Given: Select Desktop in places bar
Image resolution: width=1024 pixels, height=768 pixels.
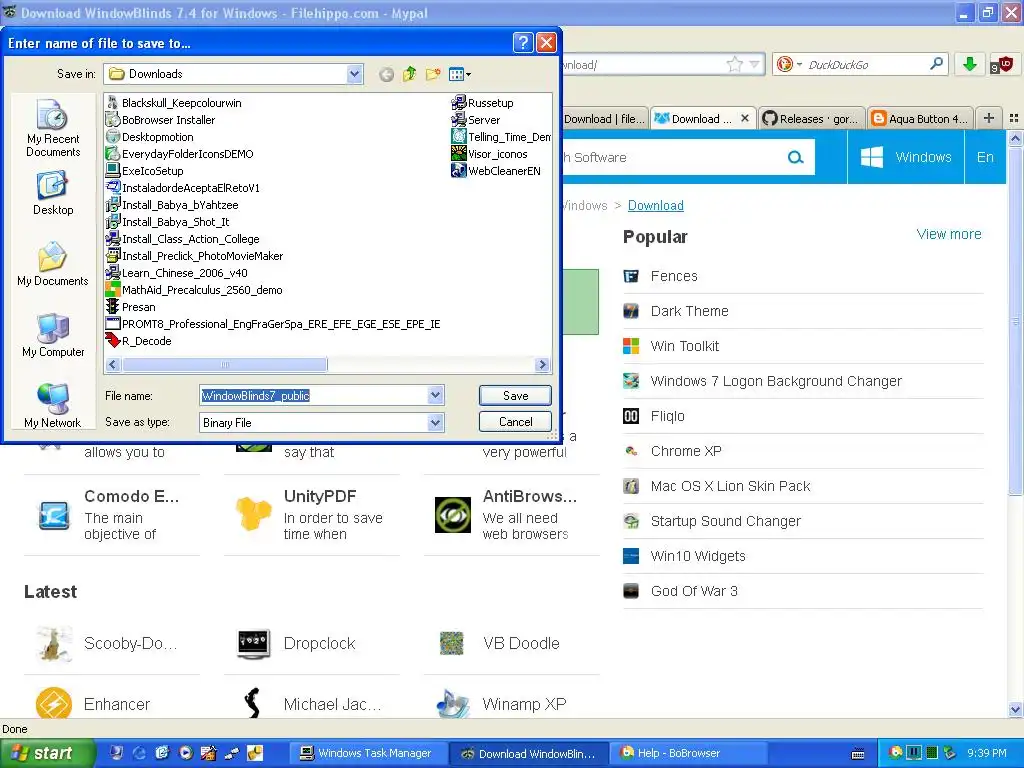Looking at the screenshot, I should click(53, 193).
